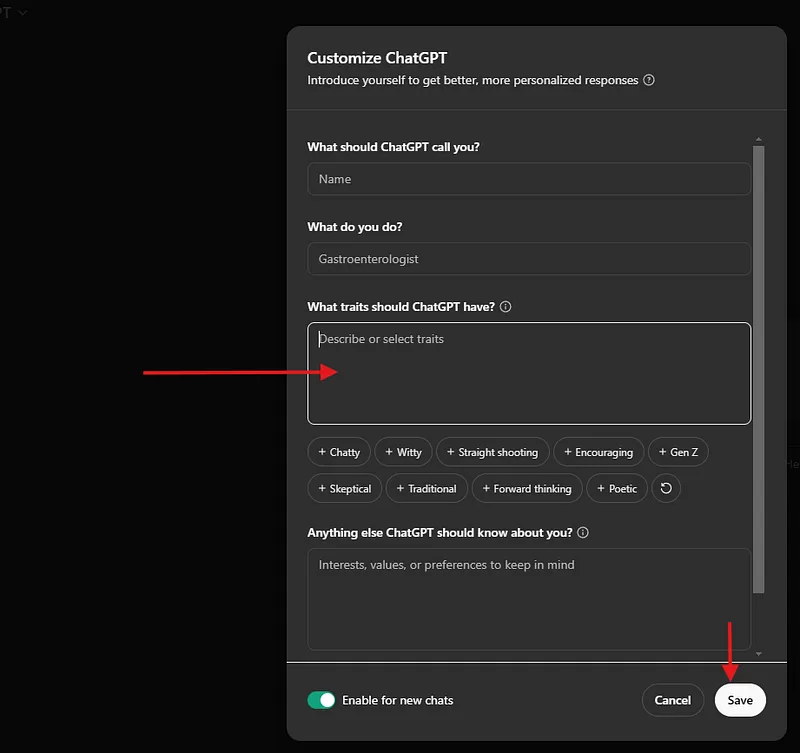Add the Poetic trait
800x753 pixels.
pos(616,488)
